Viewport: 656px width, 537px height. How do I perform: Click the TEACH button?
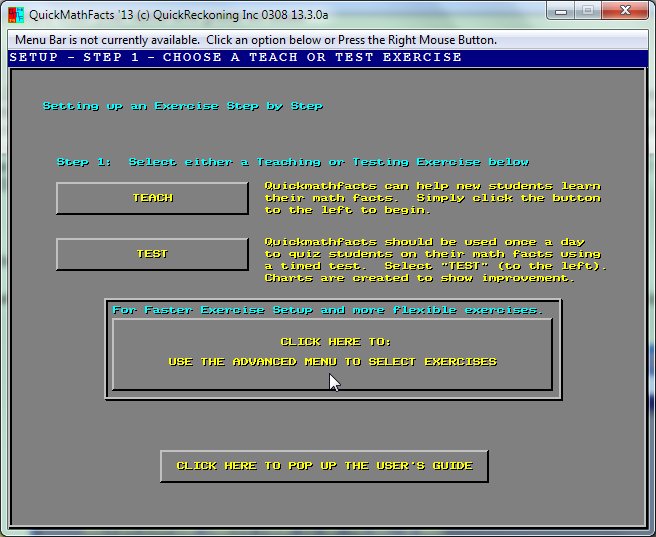point(152,198)
